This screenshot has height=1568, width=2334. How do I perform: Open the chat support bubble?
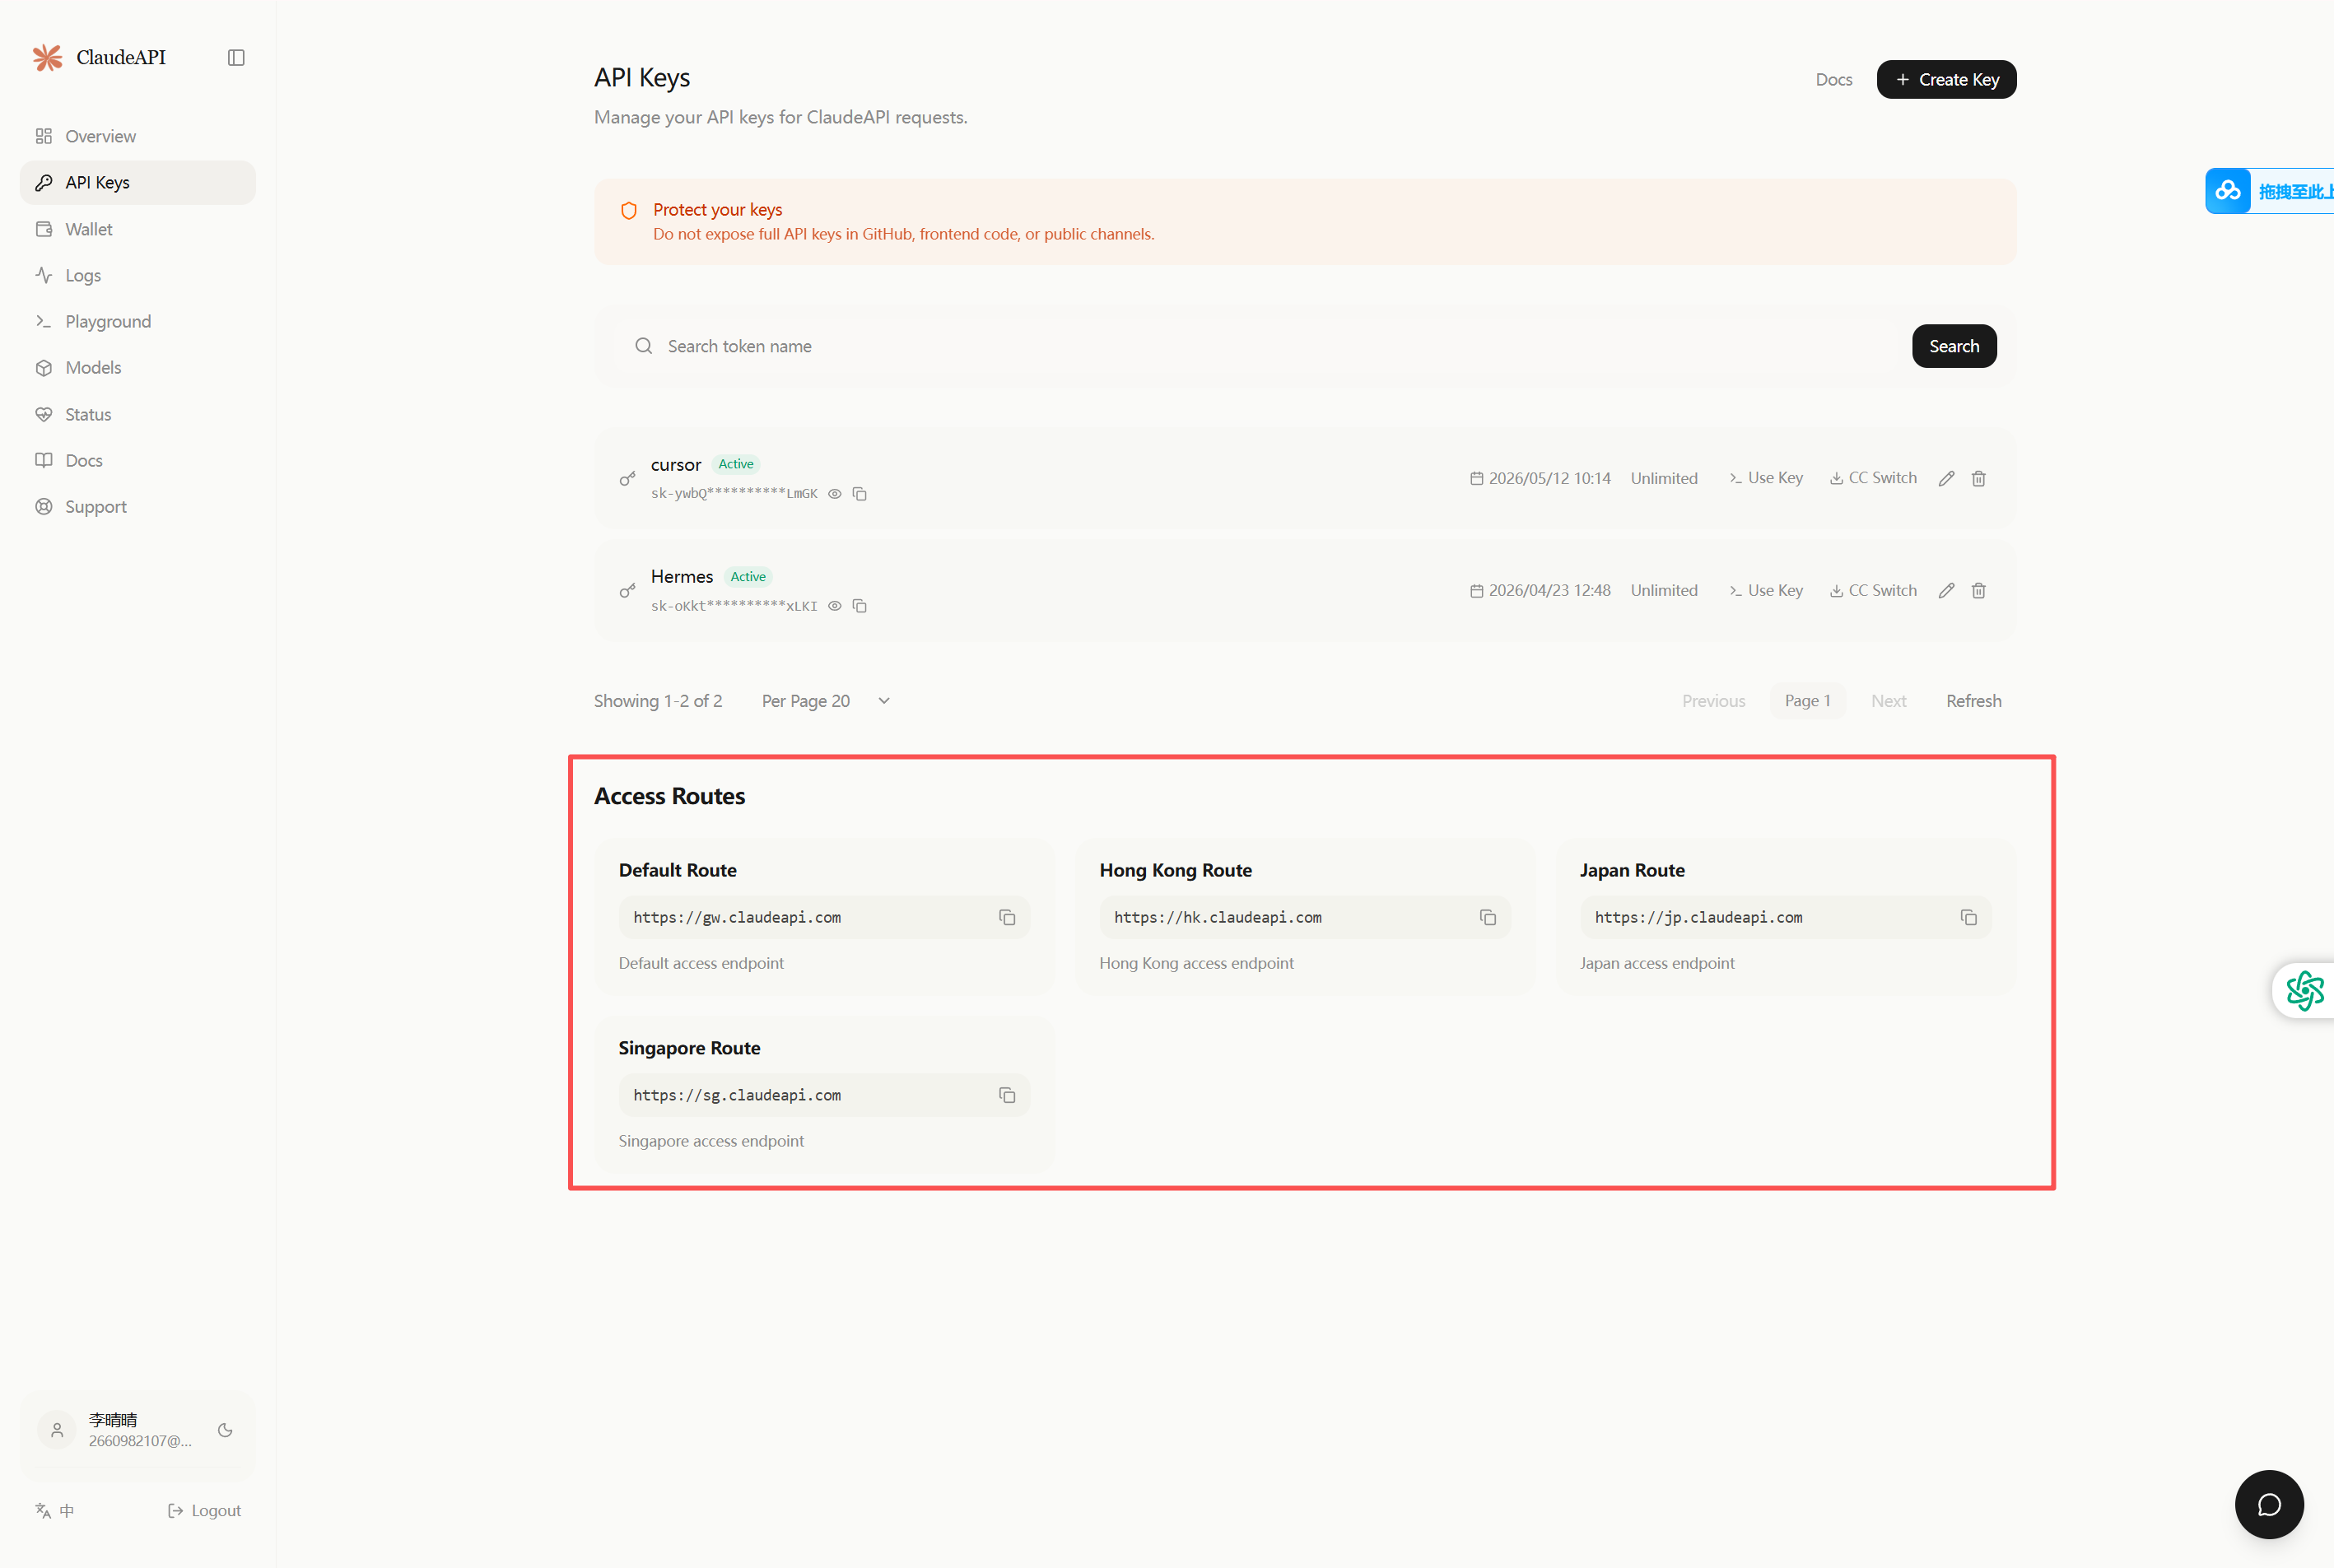tap(2269, 1504)
